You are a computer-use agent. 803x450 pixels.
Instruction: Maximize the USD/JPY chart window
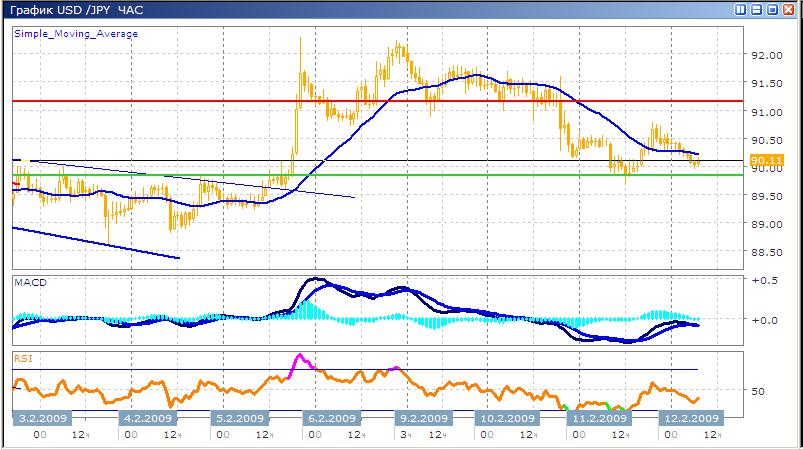click(x=773, y=10)
